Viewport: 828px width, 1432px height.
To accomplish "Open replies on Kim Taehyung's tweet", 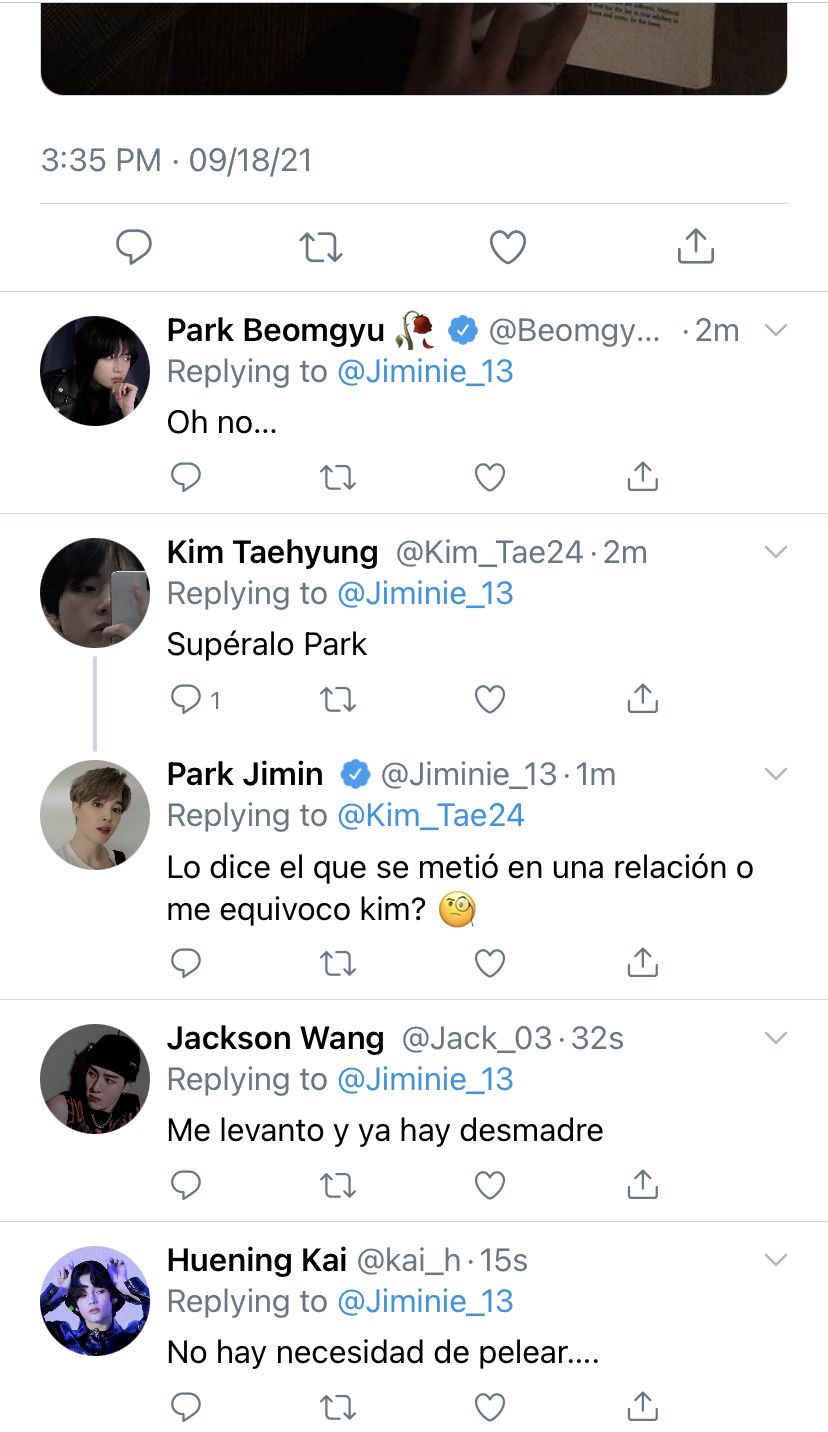I will (x=195, y=700).
